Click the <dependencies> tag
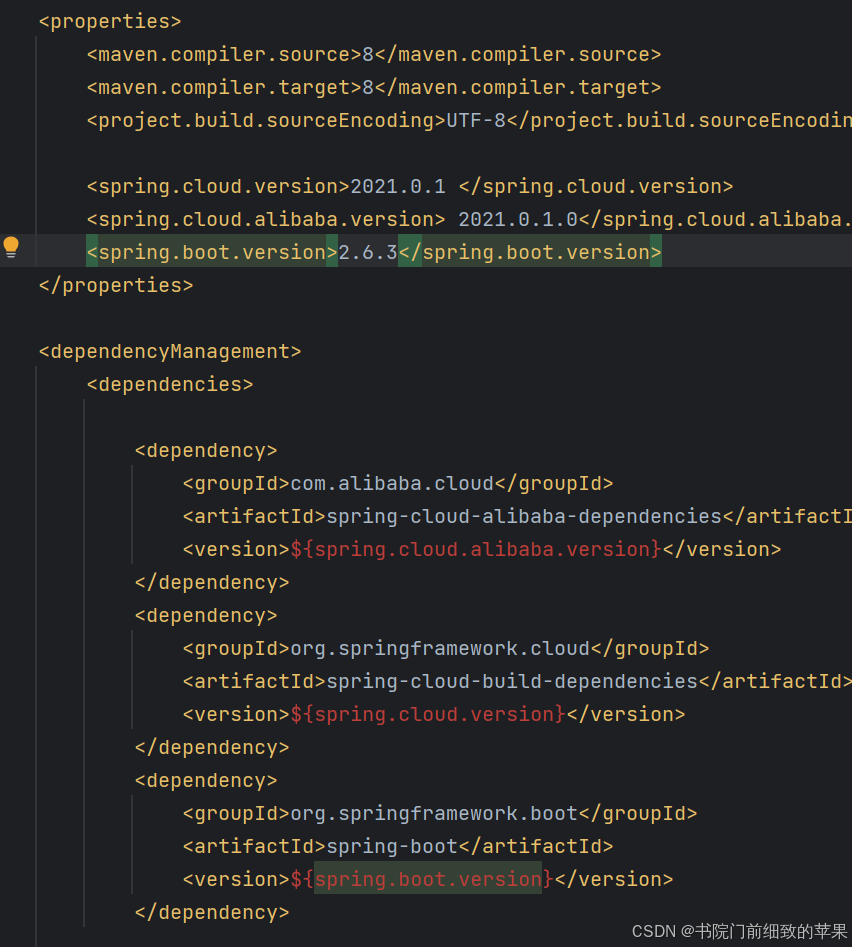 (170, 385)
